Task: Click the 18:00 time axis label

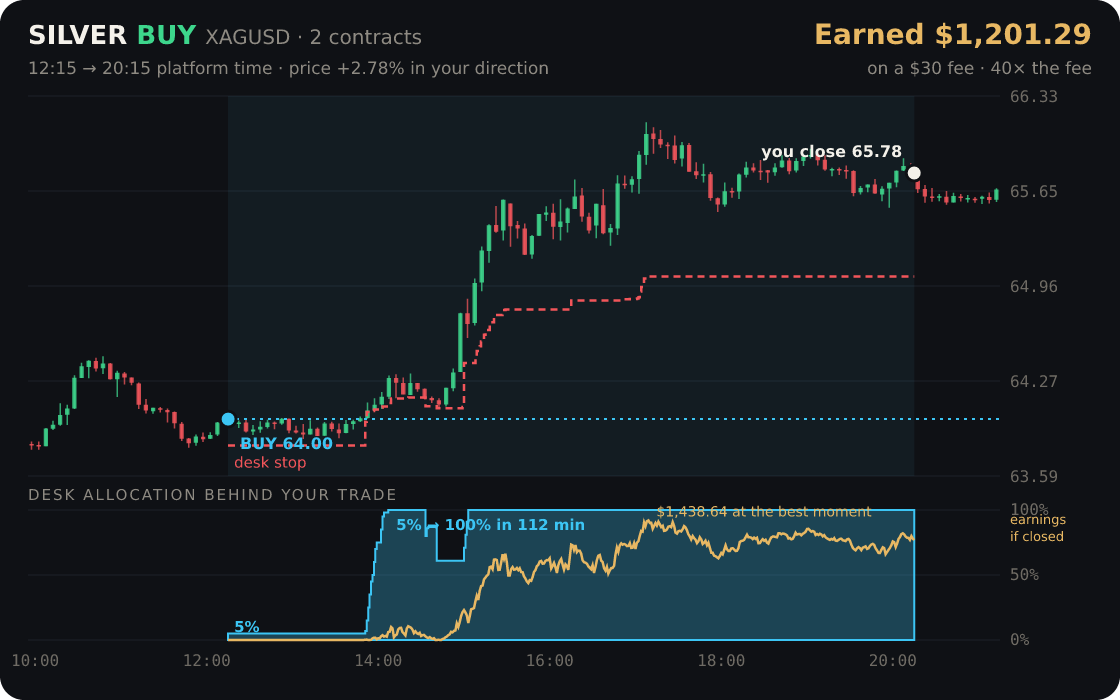Action: [x=721, y=661]
